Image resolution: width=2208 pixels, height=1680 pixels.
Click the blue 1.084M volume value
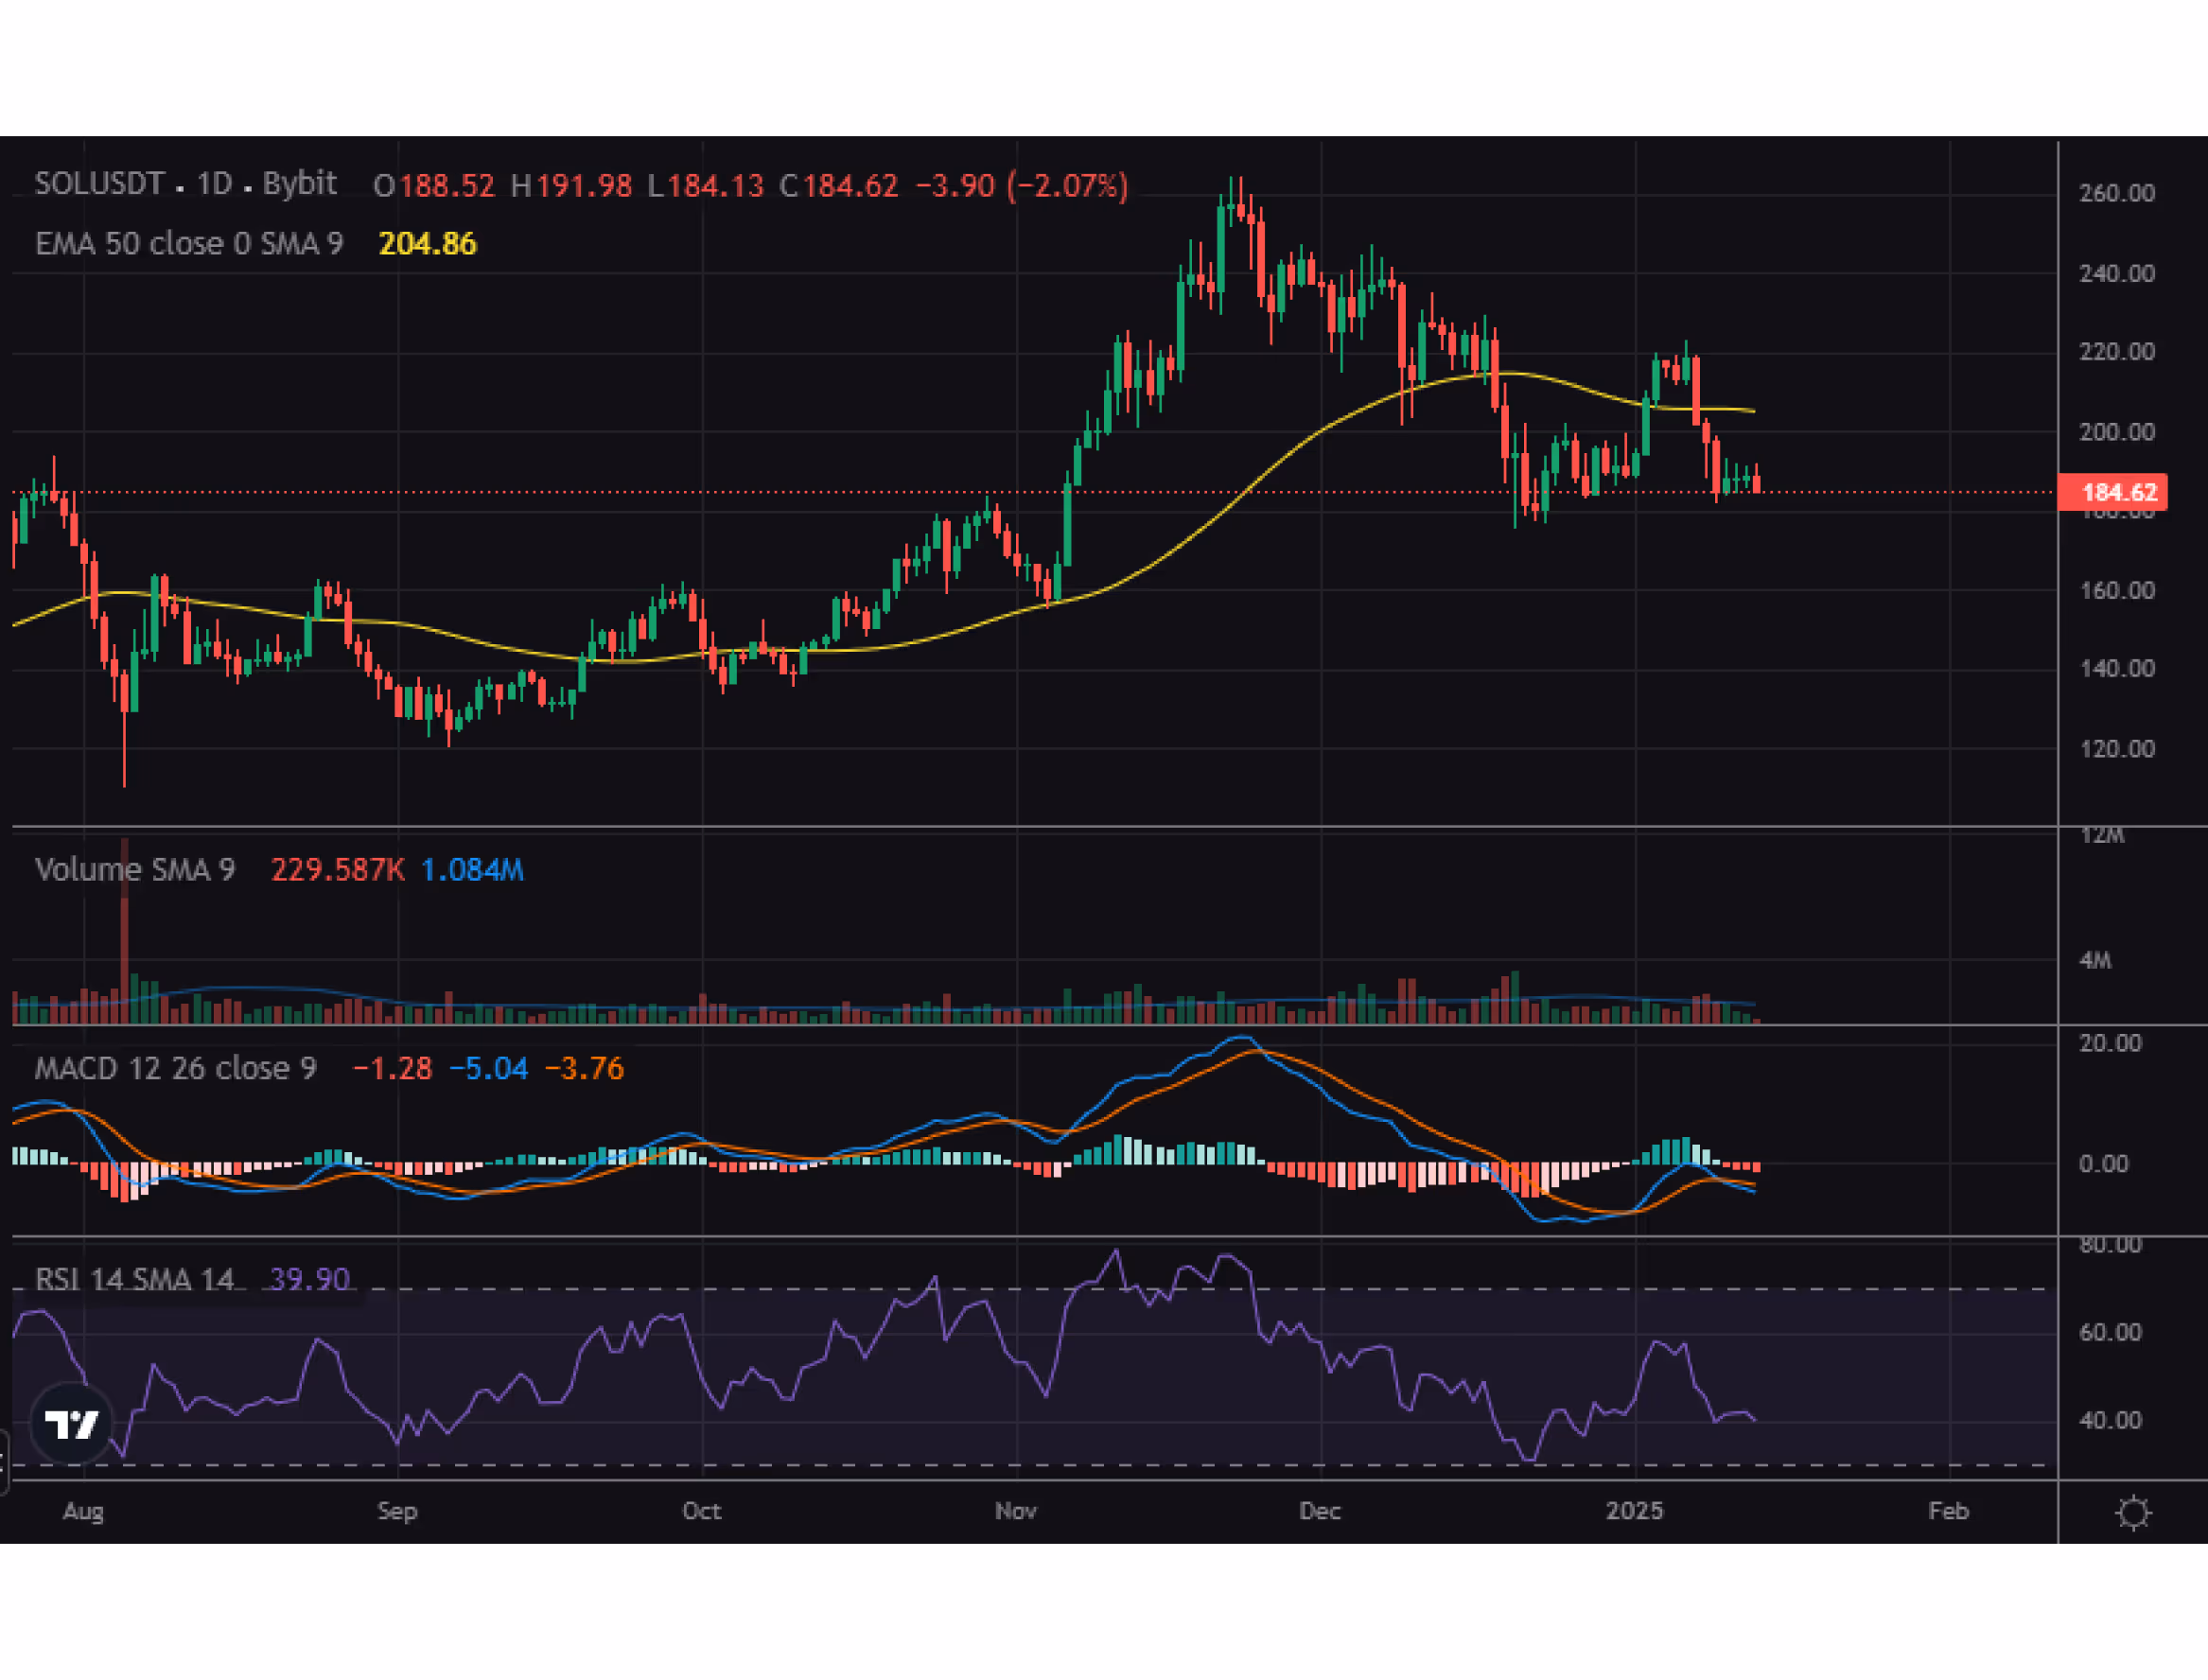(472, 870)
